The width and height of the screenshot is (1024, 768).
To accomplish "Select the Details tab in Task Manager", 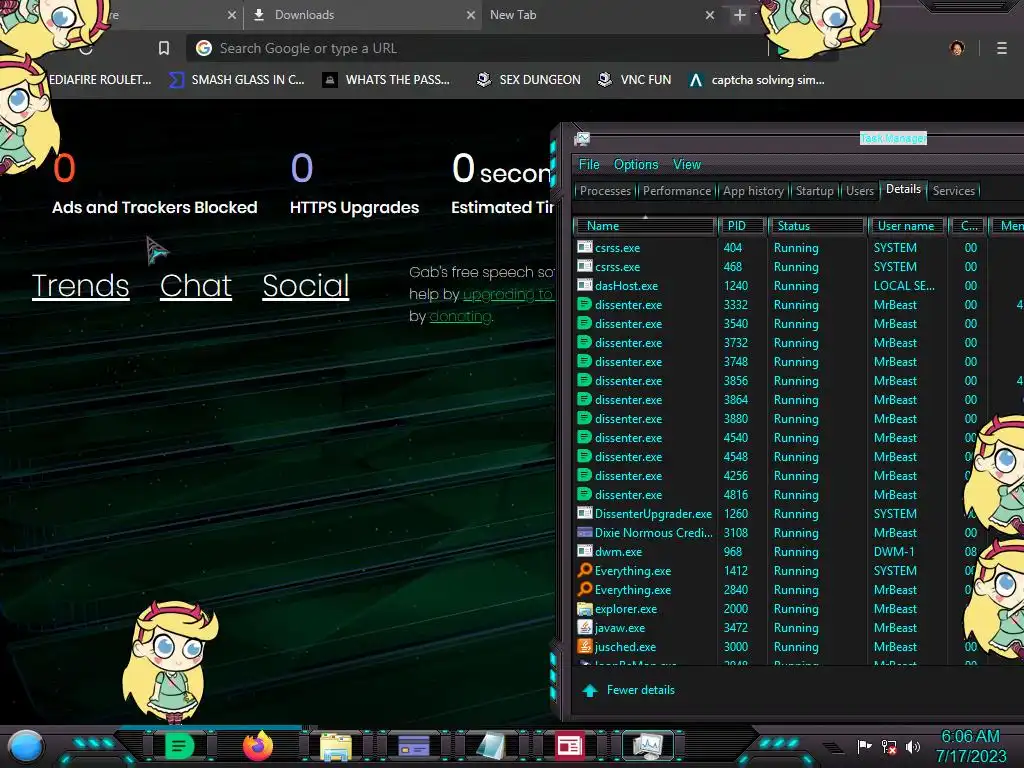I will coord(903,189).
